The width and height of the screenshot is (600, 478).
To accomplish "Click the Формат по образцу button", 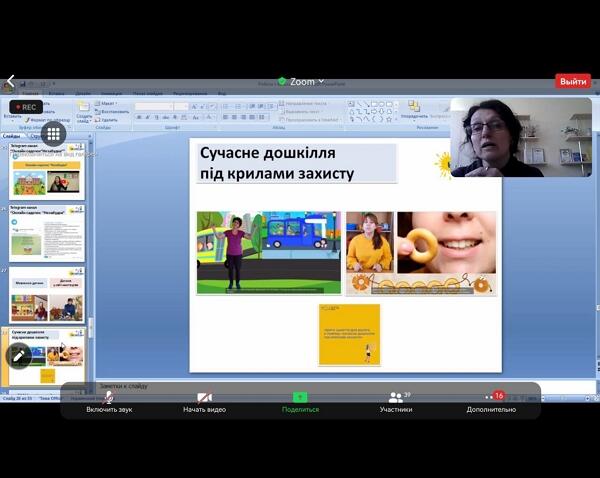I will (48, 120).
